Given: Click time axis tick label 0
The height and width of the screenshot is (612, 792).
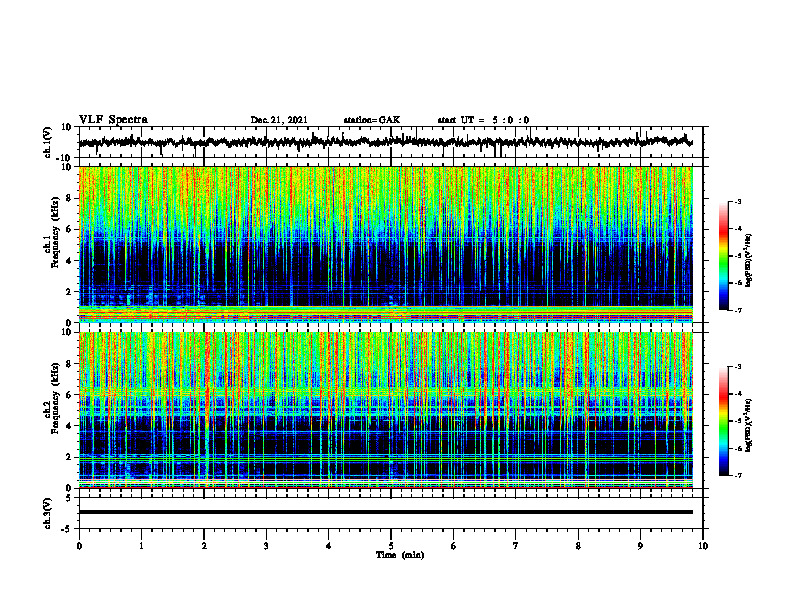Looking at the screenshot, I should 79,546.
